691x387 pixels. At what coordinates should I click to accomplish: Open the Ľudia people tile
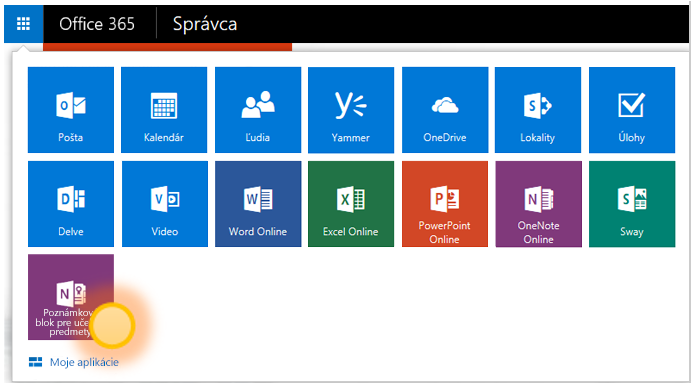click(258, 110)
